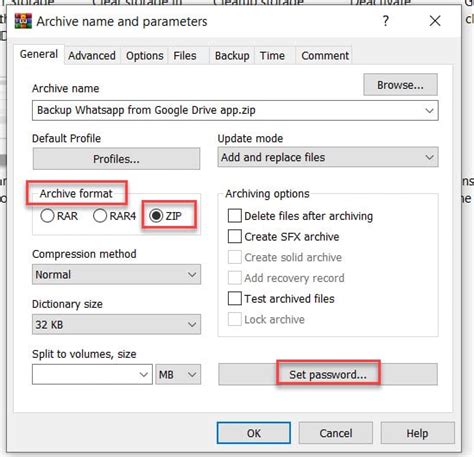Go to the Comment tab
This screenshot has width=474, height=457.
pyautogui.click(x=325, y=56)
